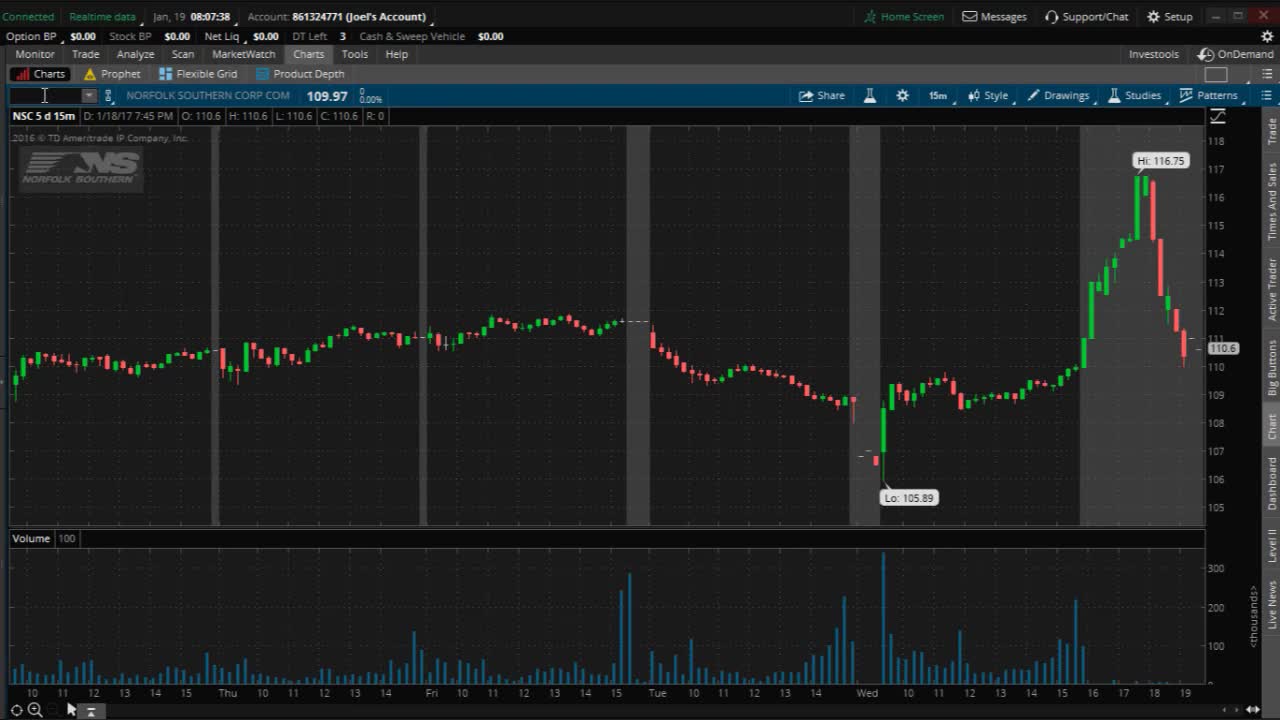Click NORFOLK SOUTHERN CORP COM description
1280x720 pixels.
click(208, 96)
